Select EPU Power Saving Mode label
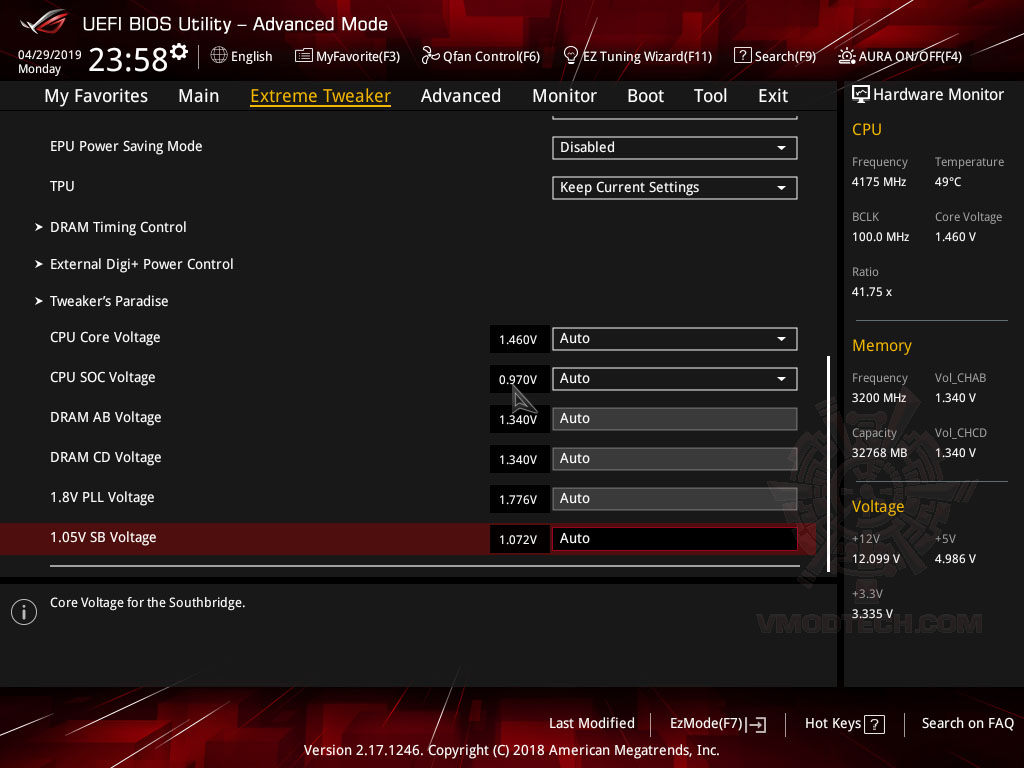The height and width of the screenshot is (768, 1024). [126, 146]
